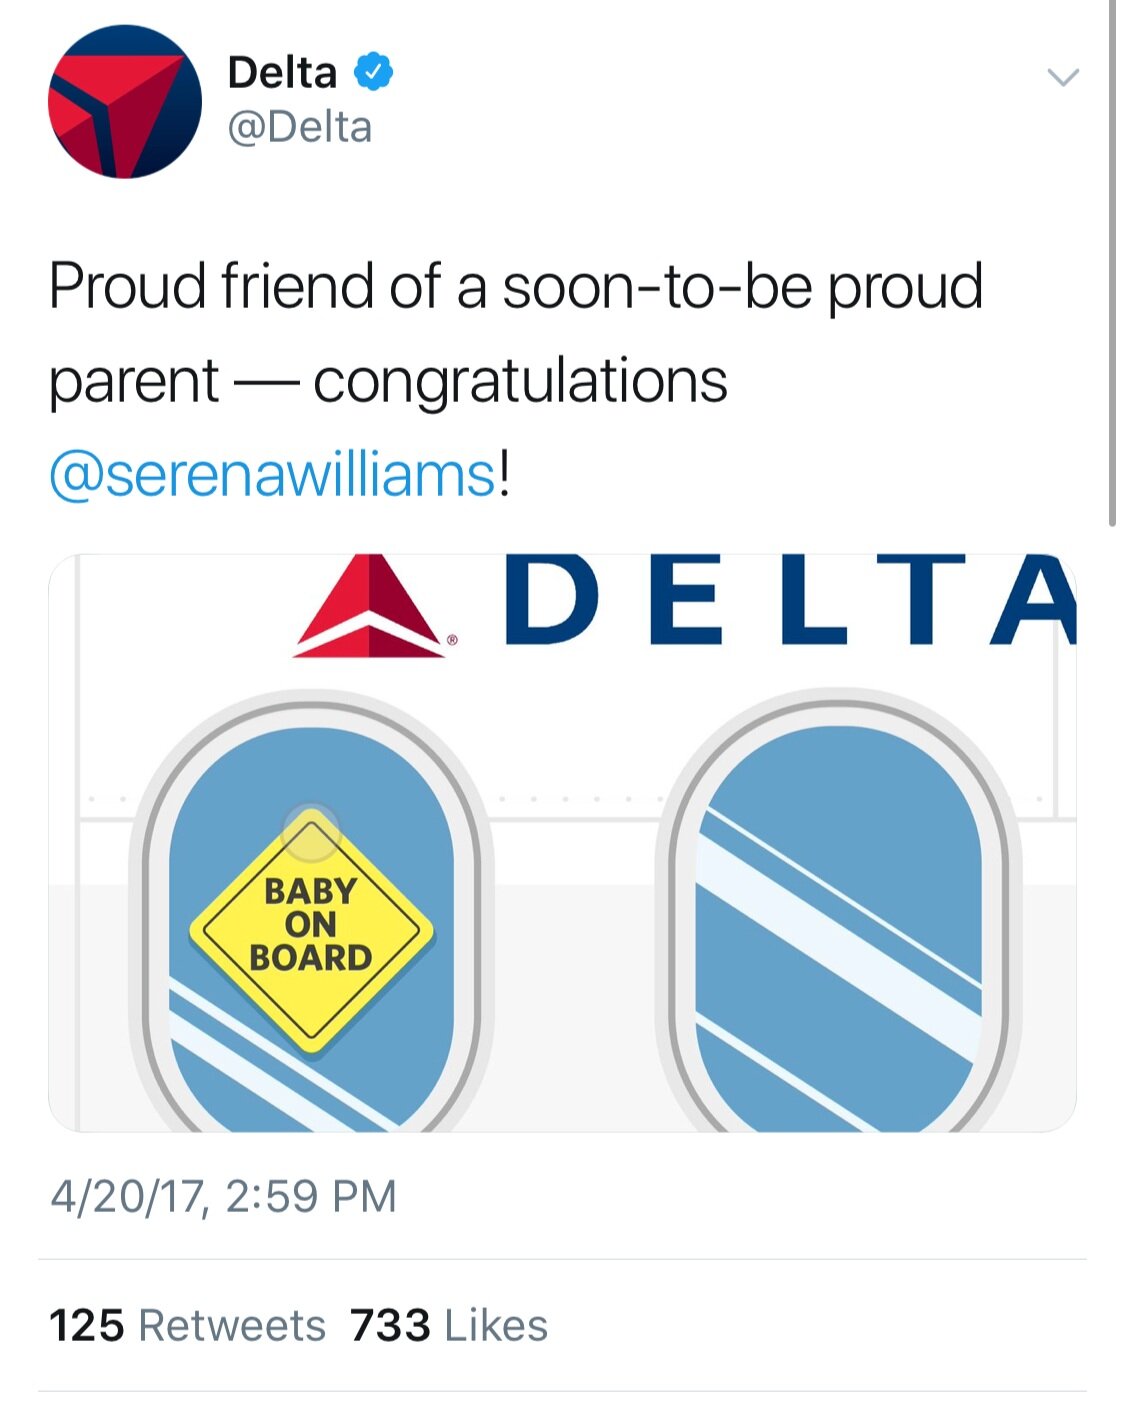Click the red Delta triangle logo in image
This screenshot has width=1125, height=1406.
click(x=369, y=607)
